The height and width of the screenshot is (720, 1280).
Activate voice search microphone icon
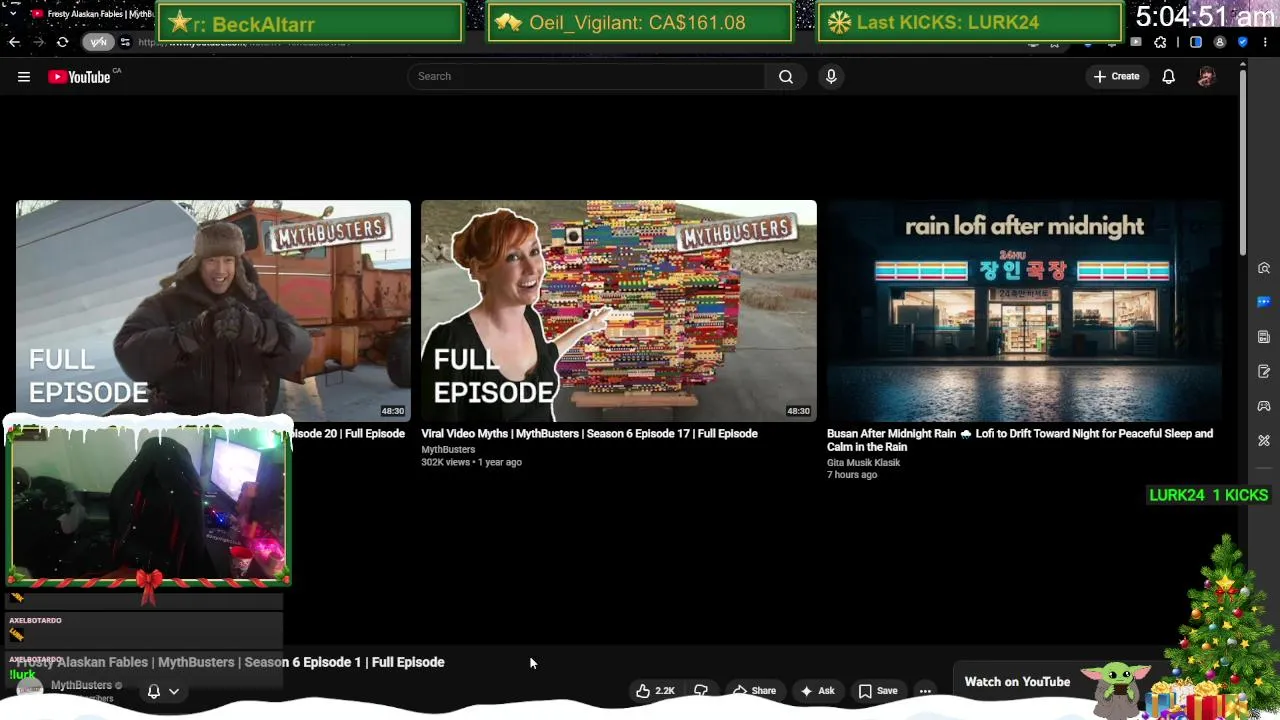831,76
